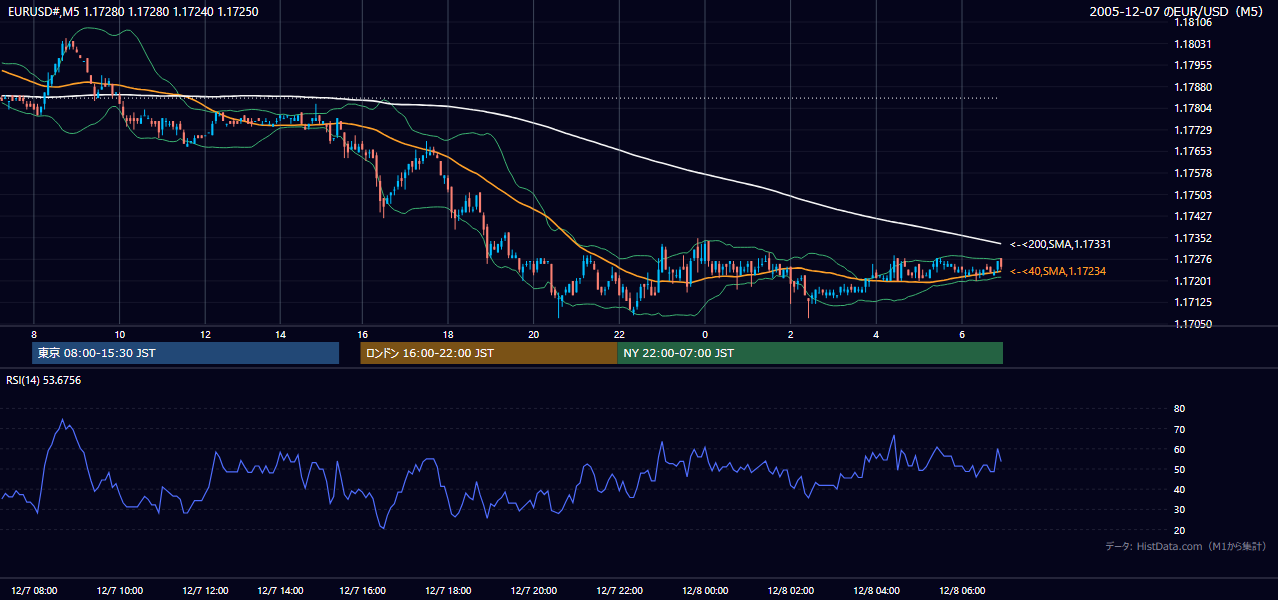Click the 12/8 06:00 date label
This screenshot has width=1278, height=600.
click(962, 591)
